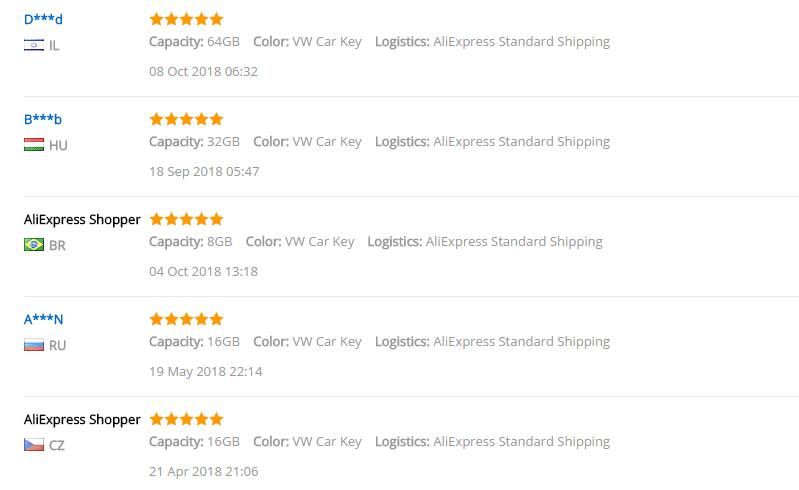Click the 64GB capacity text
This screenshot has width=799, height=490.
[x=223, y=42]
